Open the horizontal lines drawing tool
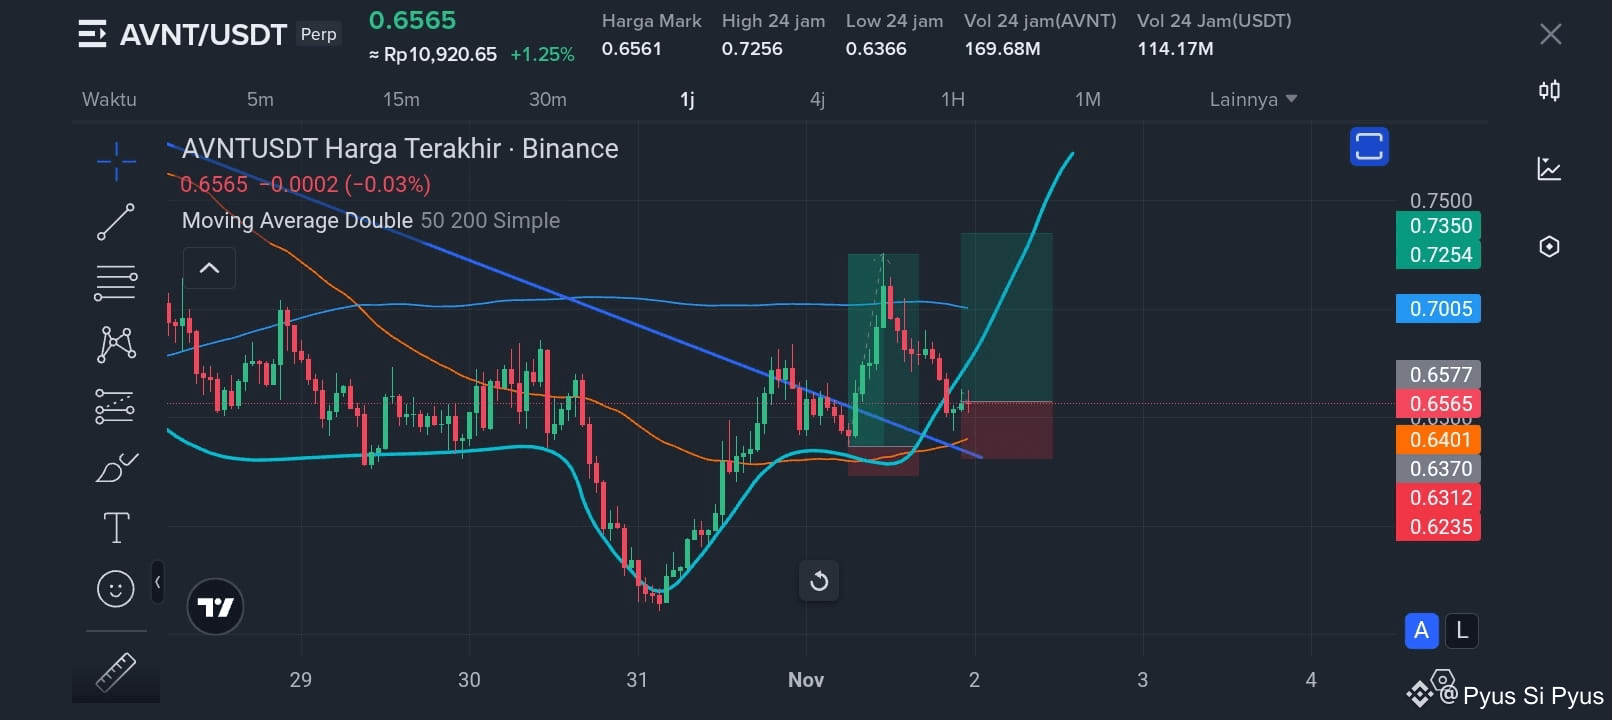Viewport: 1612px width, 720px height. [x=116, y=283]
